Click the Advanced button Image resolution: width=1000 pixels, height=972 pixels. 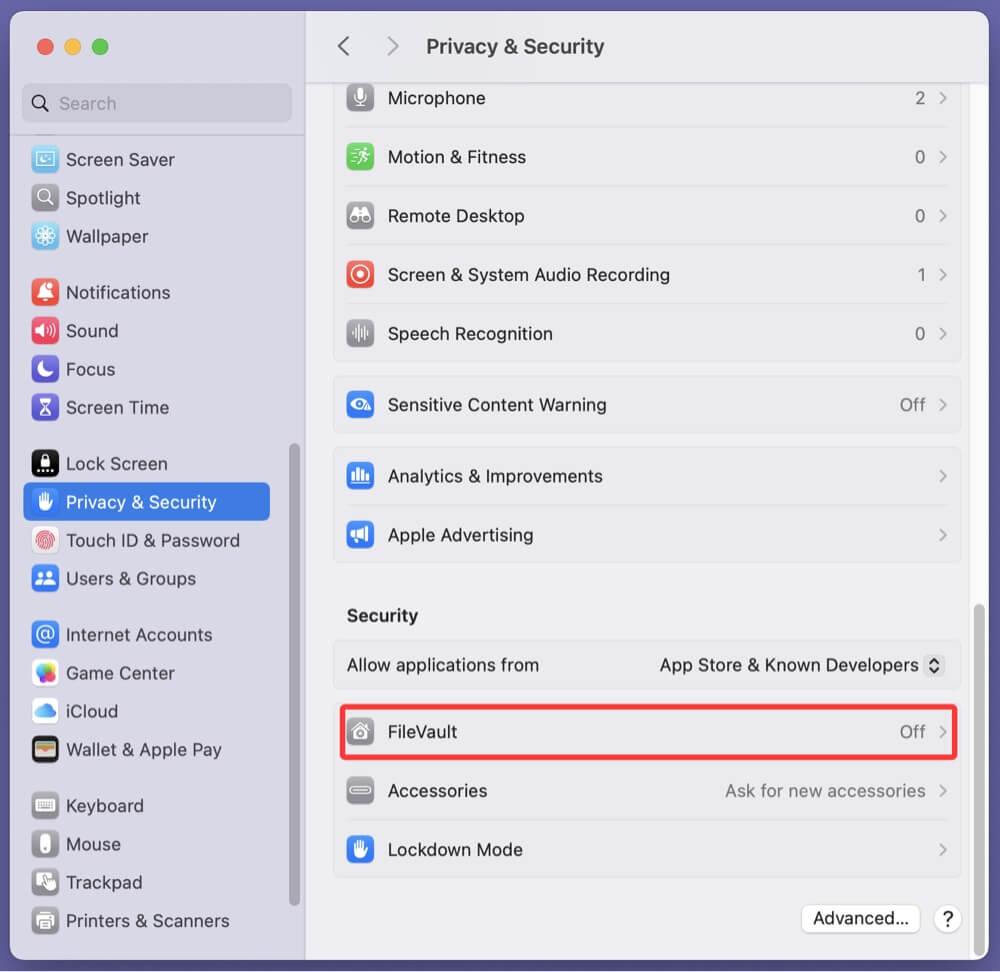point(860,918)
